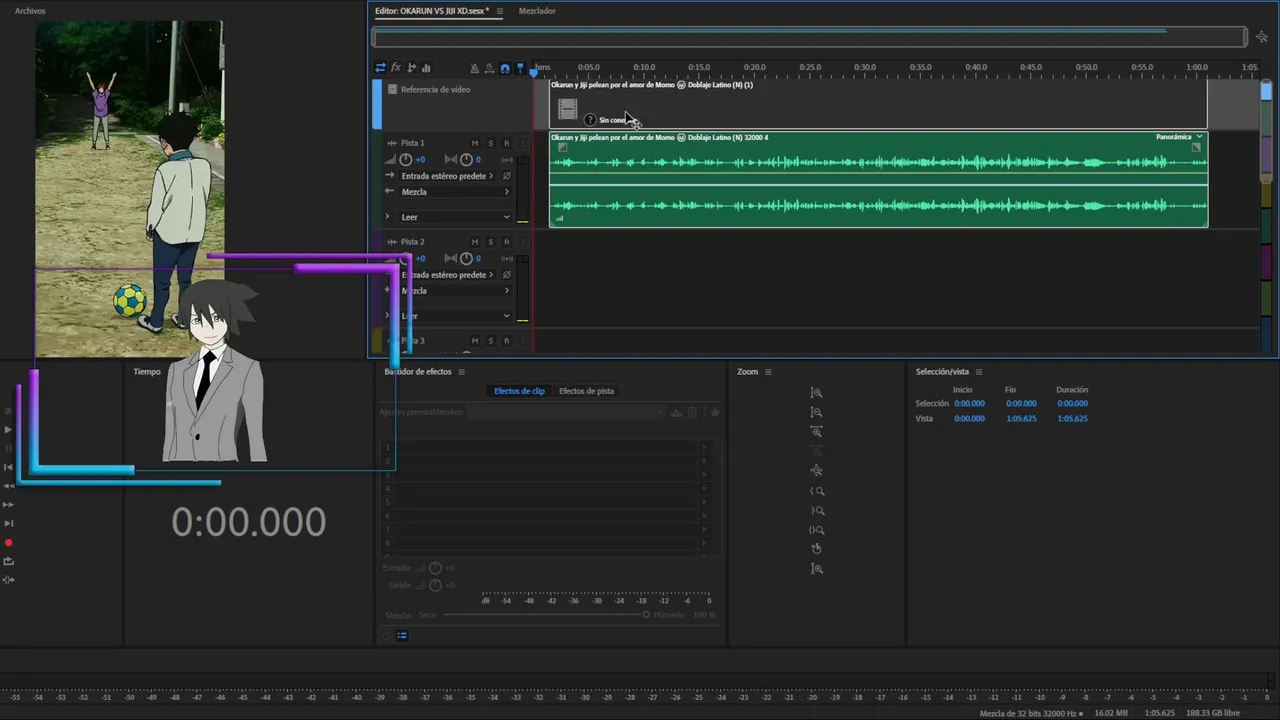This screenshot has height=720, width=1280.
Task: Select the Efectos de pista tab
Action: [586, 391]
